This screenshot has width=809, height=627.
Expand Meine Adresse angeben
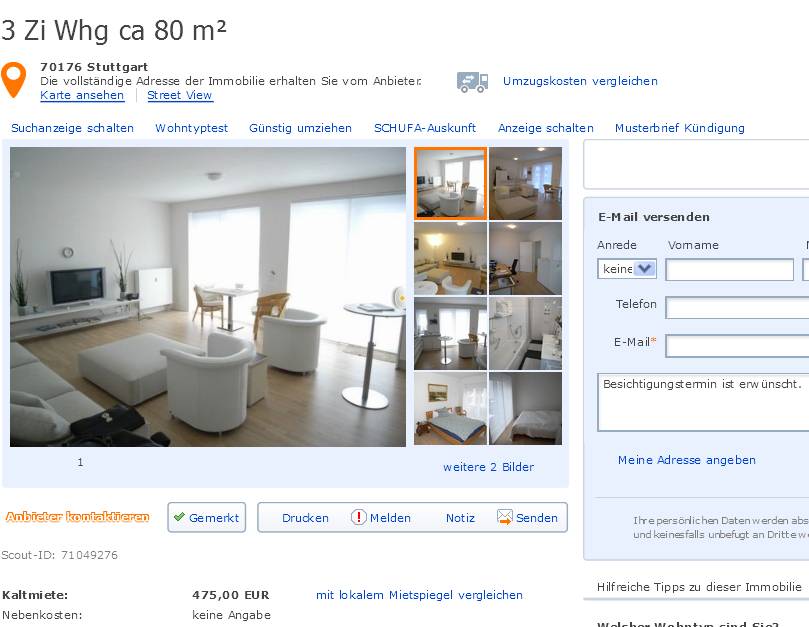[x=687, y=460]
